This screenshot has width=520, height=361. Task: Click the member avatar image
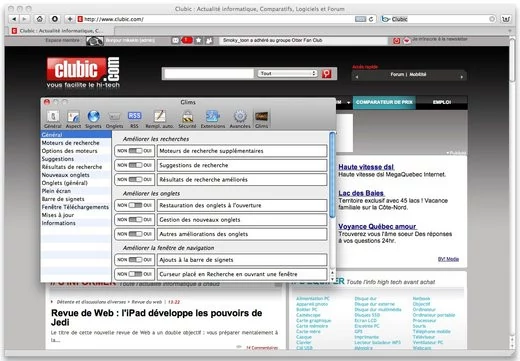click(95, 41)
